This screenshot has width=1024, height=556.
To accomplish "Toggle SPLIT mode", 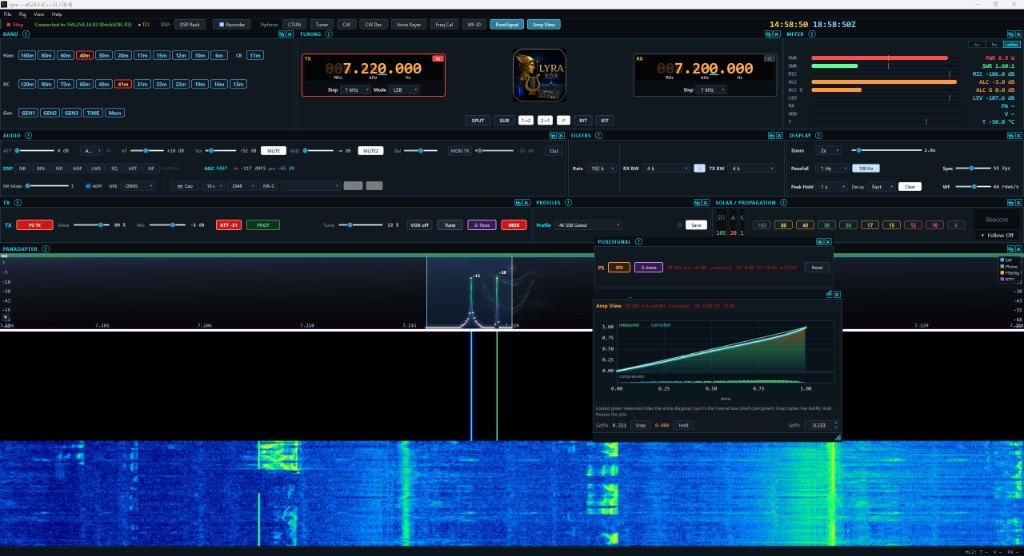I will [478, 120].
